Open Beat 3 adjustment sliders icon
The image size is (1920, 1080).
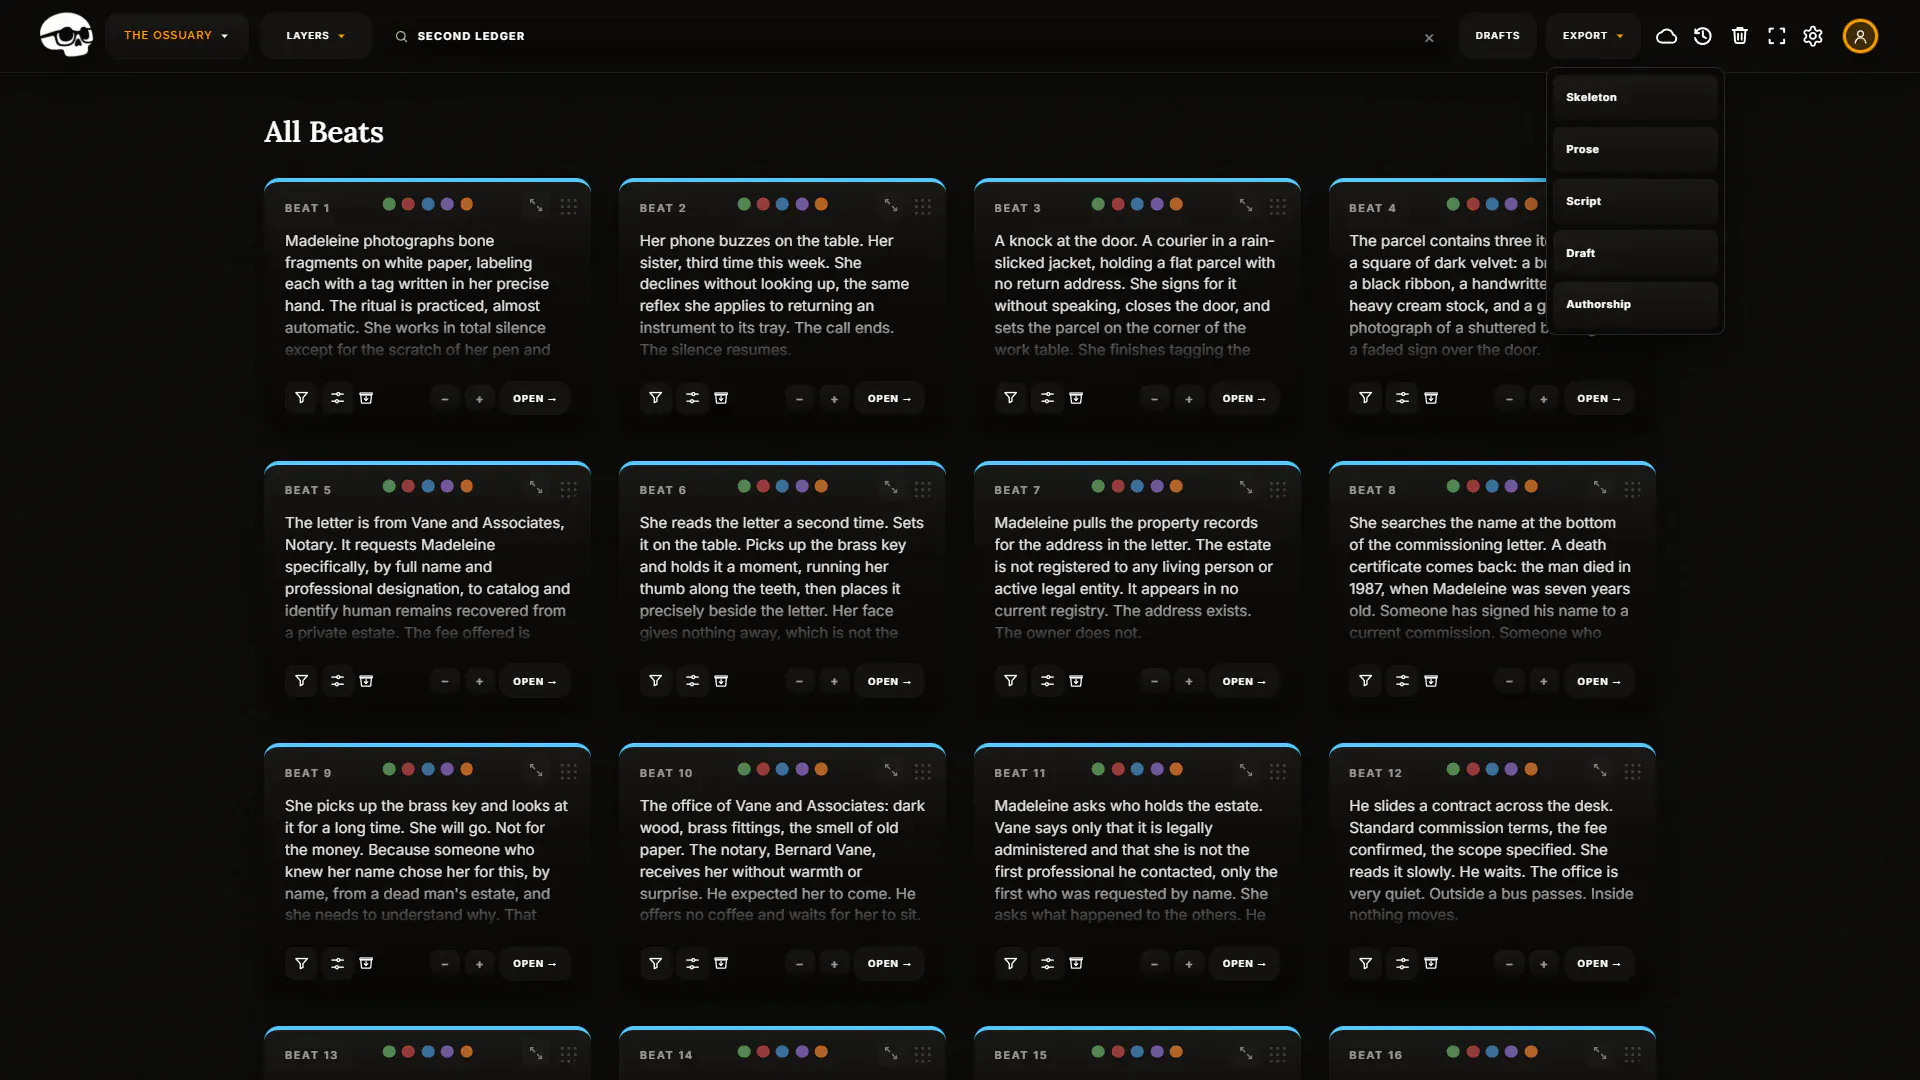(x=1047, y=398)
